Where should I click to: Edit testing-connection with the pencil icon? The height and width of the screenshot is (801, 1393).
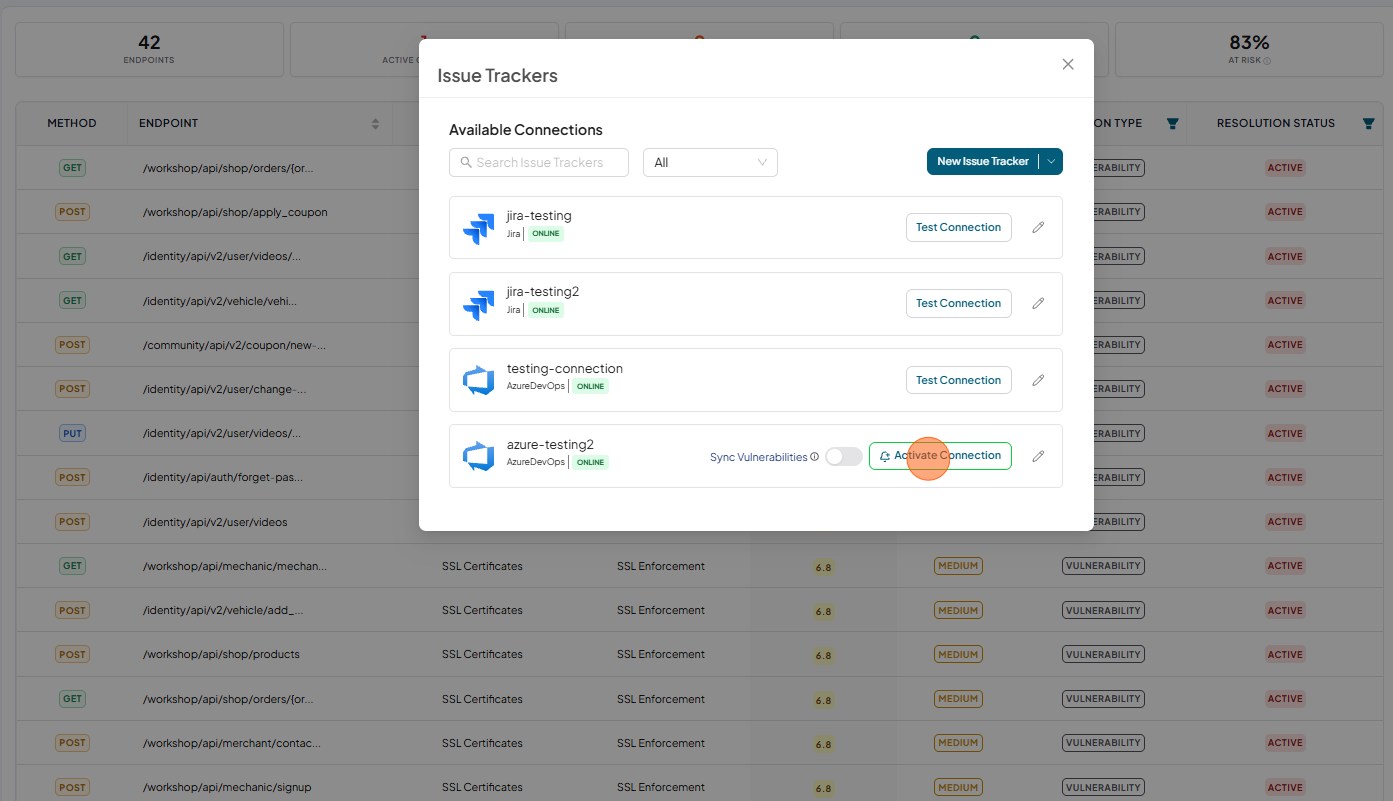[1038, 380]
